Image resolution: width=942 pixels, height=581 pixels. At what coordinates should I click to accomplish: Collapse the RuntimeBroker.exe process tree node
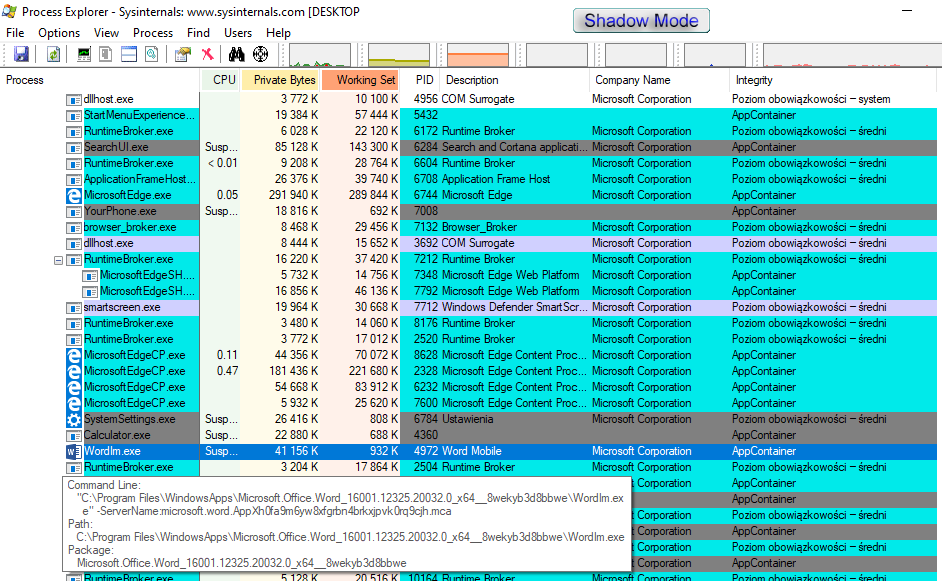click(x=58, y=260)
